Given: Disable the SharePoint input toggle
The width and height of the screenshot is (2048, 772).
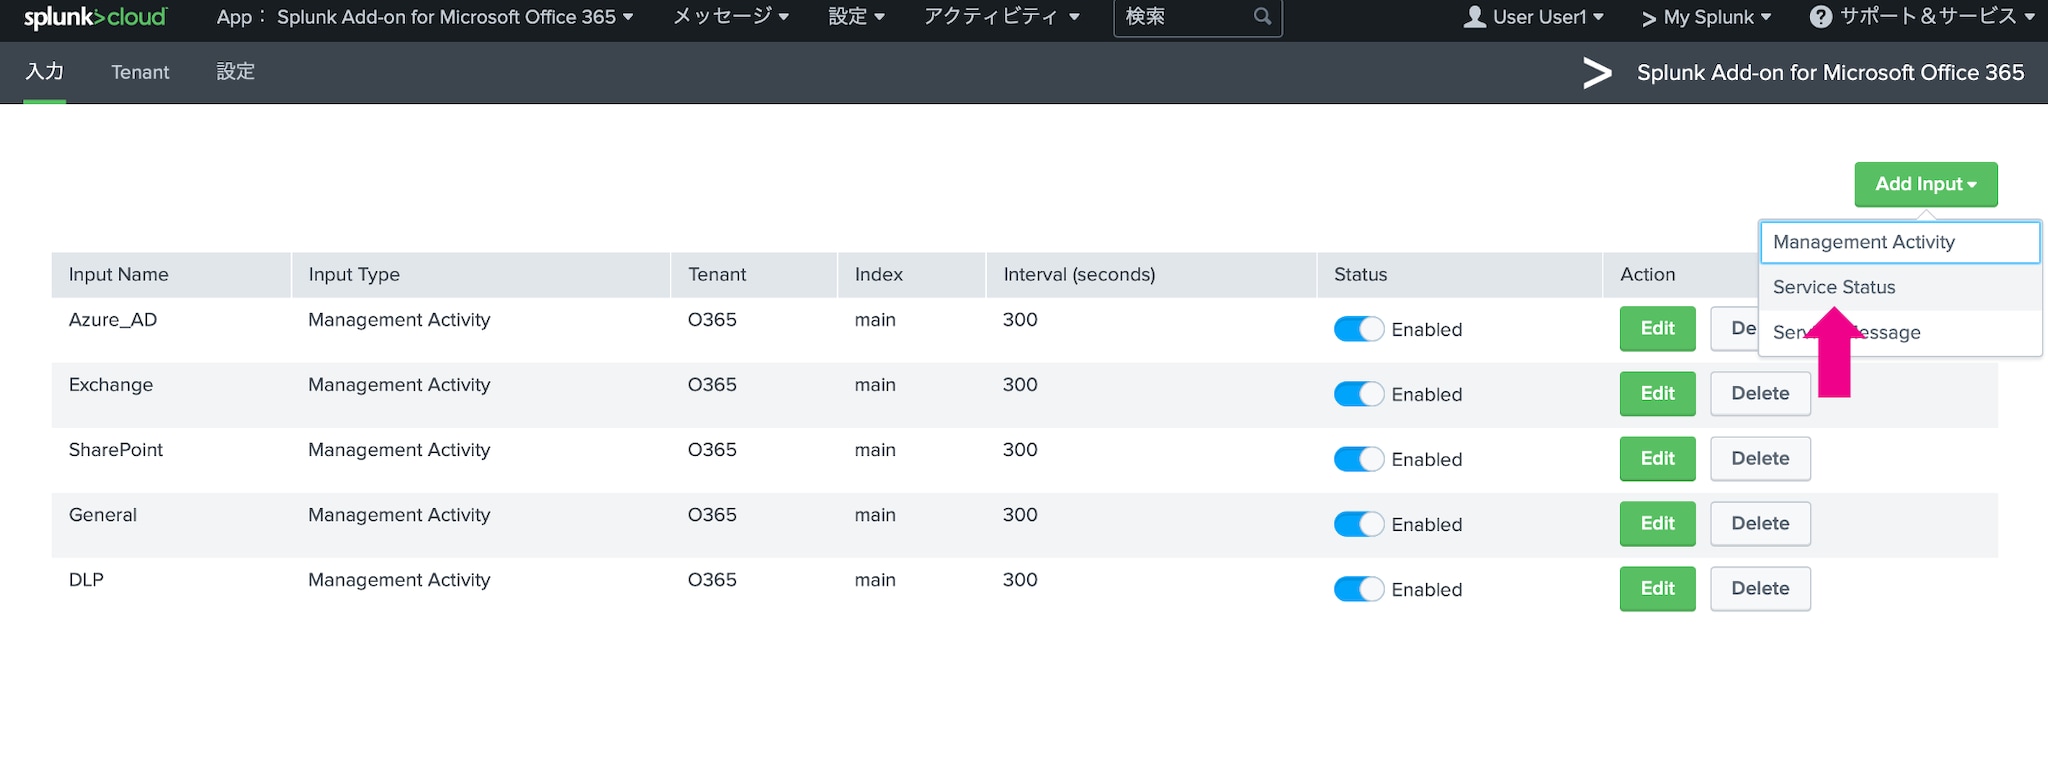Looking at the screenshot, I should 1358,459.
